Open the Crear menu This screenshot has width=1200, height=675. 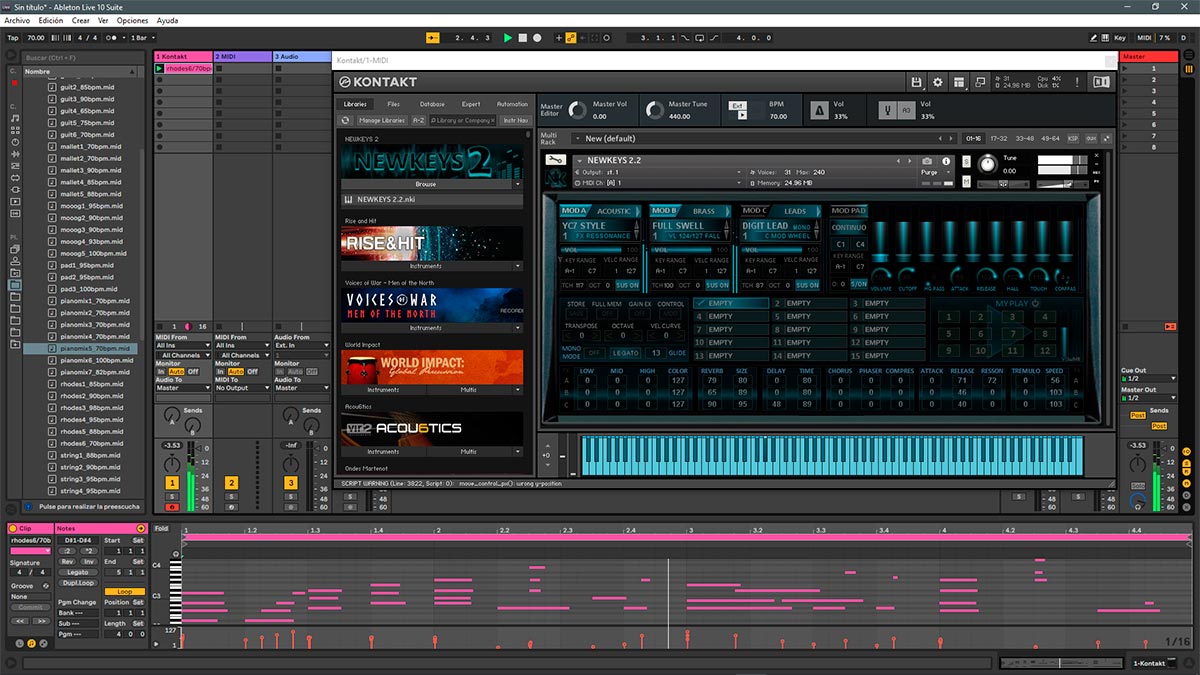pos(80,20)
